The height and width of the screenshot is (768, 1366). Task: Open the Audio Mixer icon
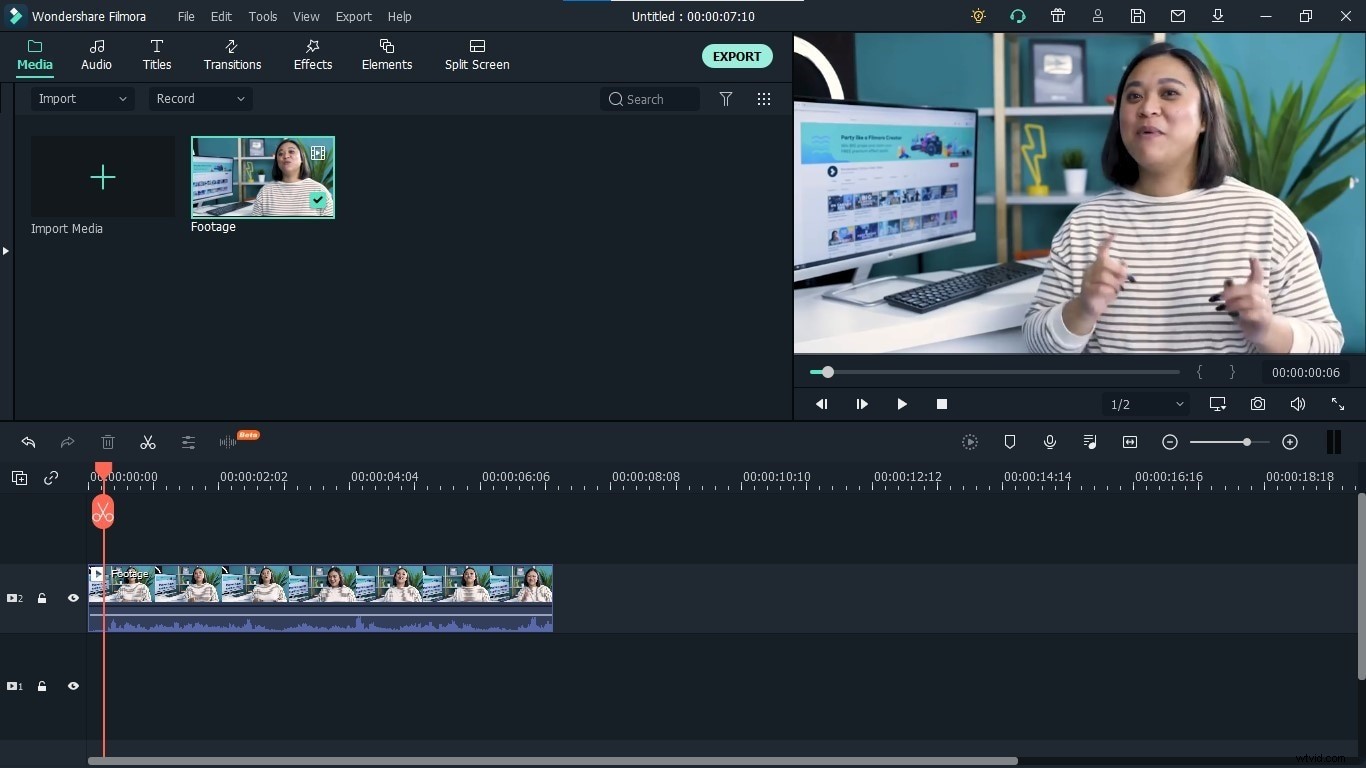coord(1090,442)
